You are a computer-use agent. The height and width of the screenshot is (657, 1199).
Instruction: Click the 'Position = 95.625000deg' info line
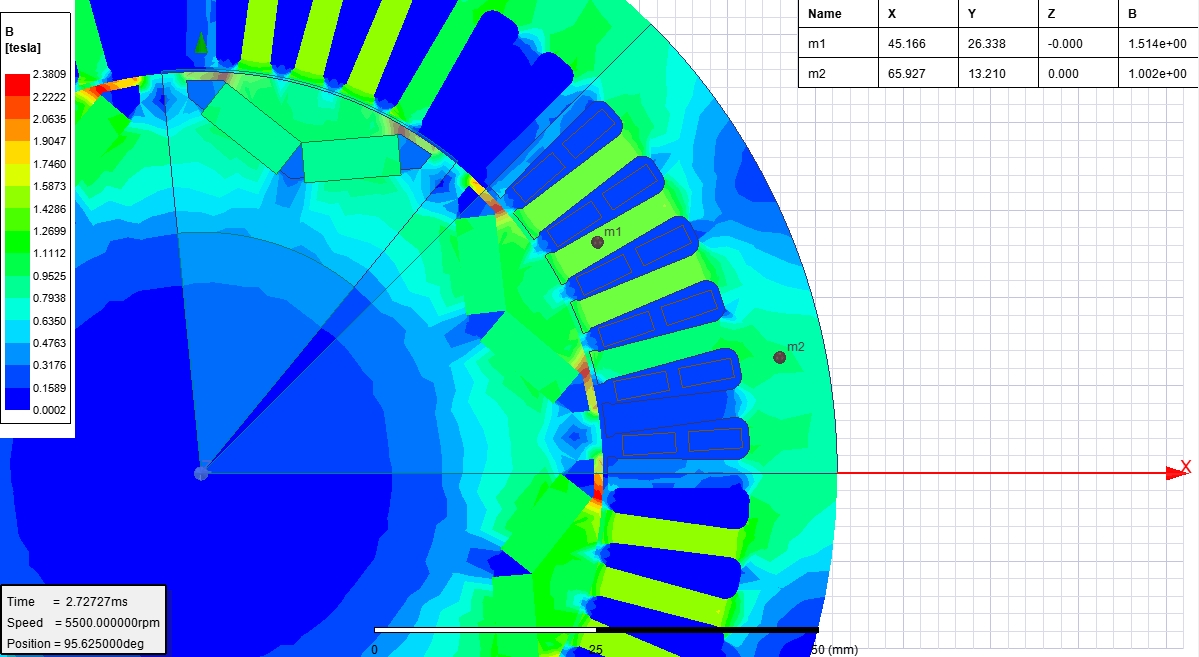[x=75, y=643]
